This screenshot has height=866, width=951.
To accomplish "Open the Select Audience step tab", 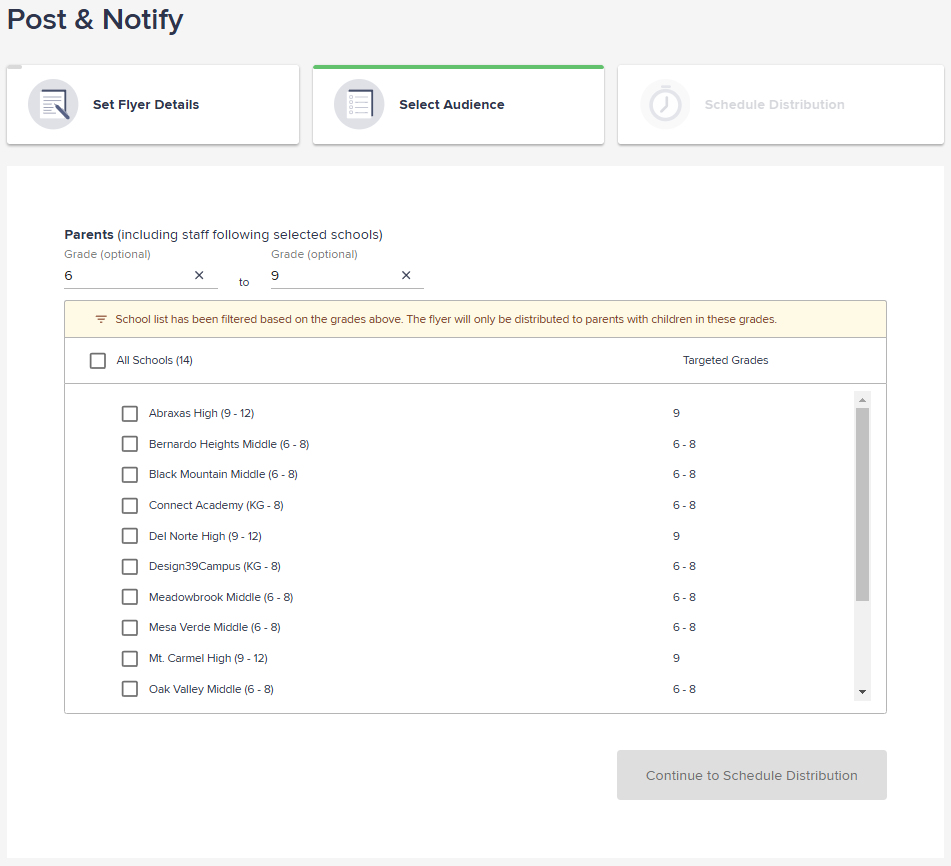I will [x=459, y=105].
